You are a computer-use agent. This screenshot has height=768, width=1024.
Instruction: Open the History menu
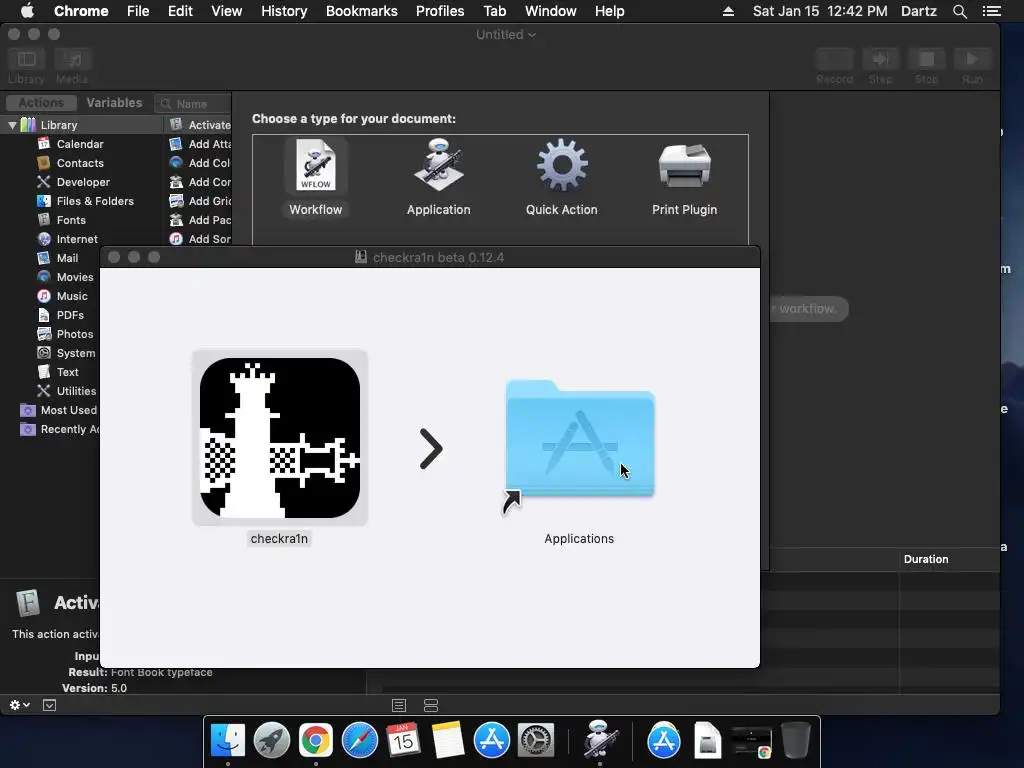284,11
